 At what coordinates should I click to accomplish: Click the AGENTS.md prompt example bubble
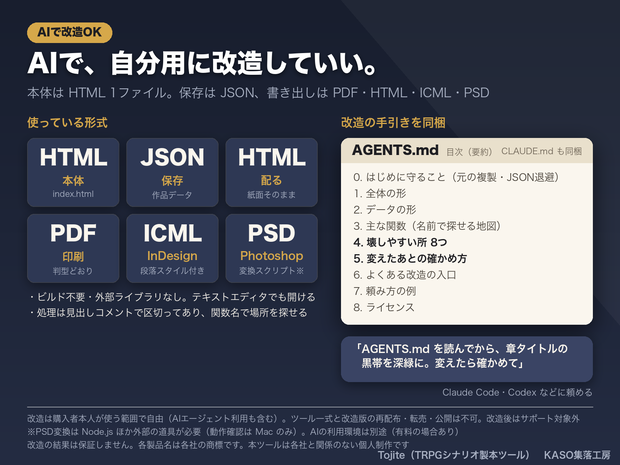tap(467, 359)
